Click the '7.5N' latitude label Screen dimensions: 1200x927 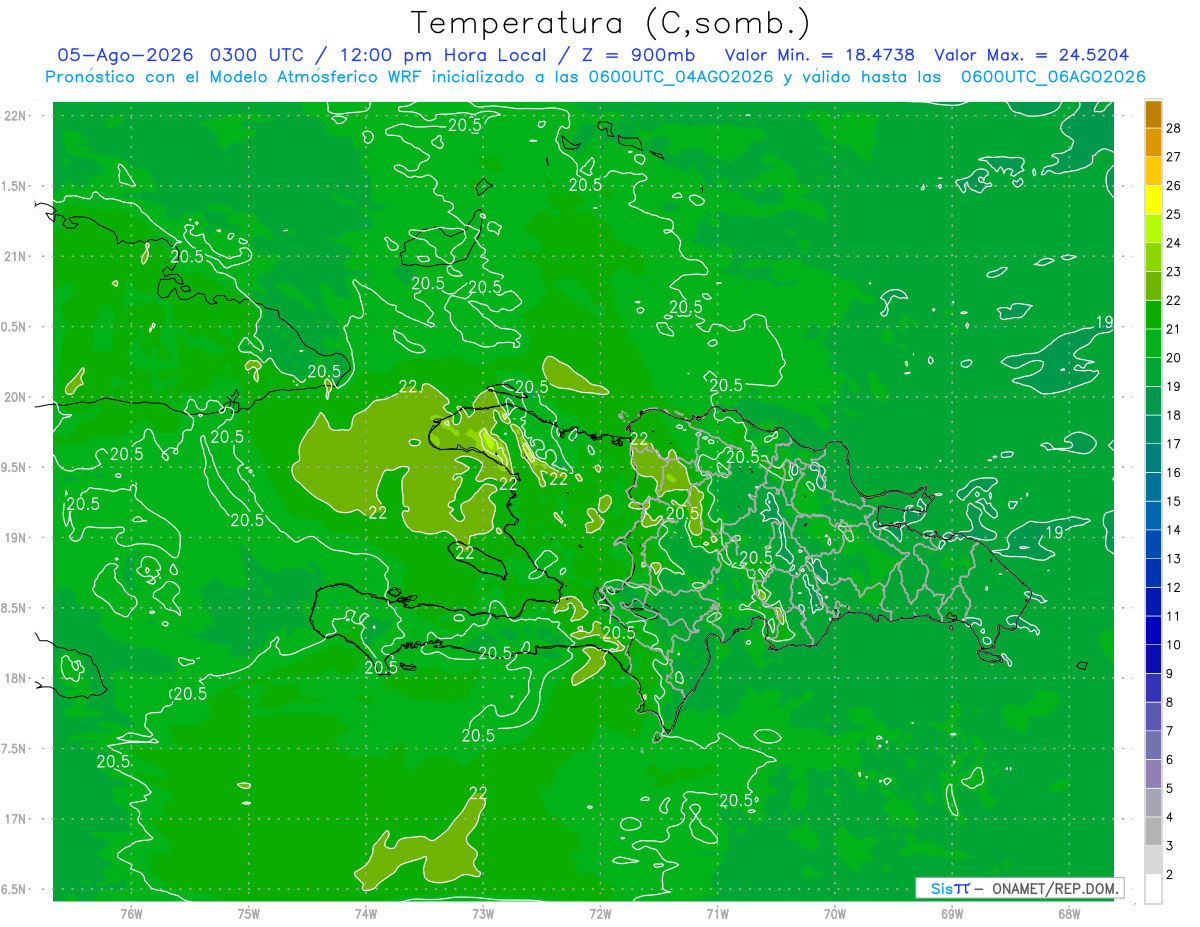point(13,749)
